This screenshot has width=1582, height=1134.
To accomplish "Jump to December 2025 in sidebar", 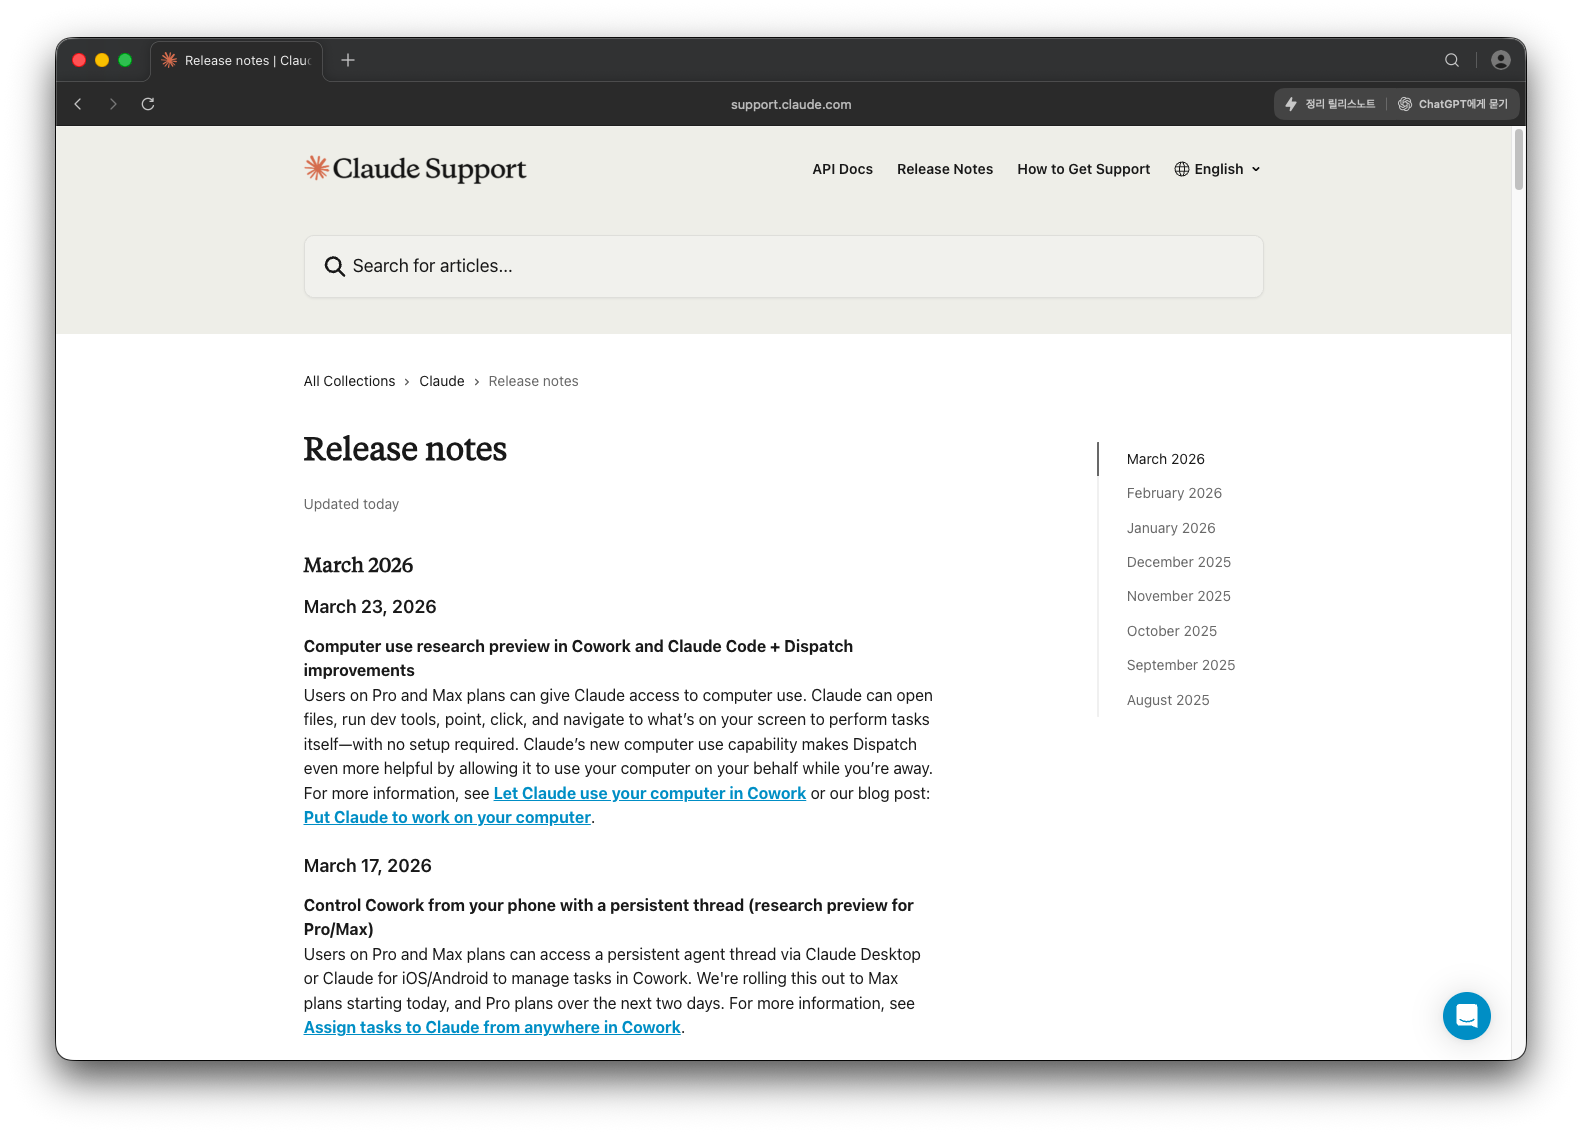I will tap(1179, 562).
